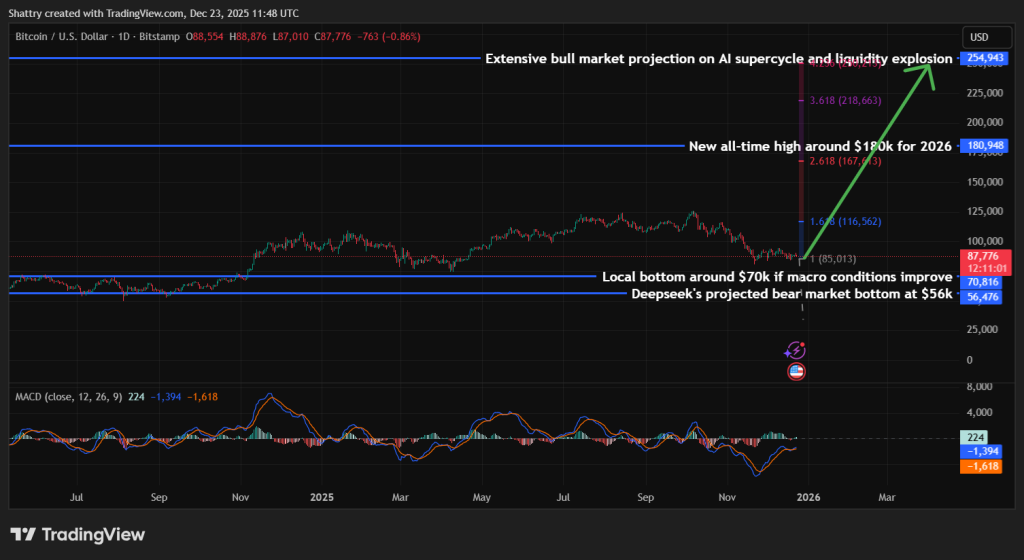Viewport: 1024px width, 560px height.
Task: Open the USD currency selector
Action: pyautogui.click(x=986, y=37)
